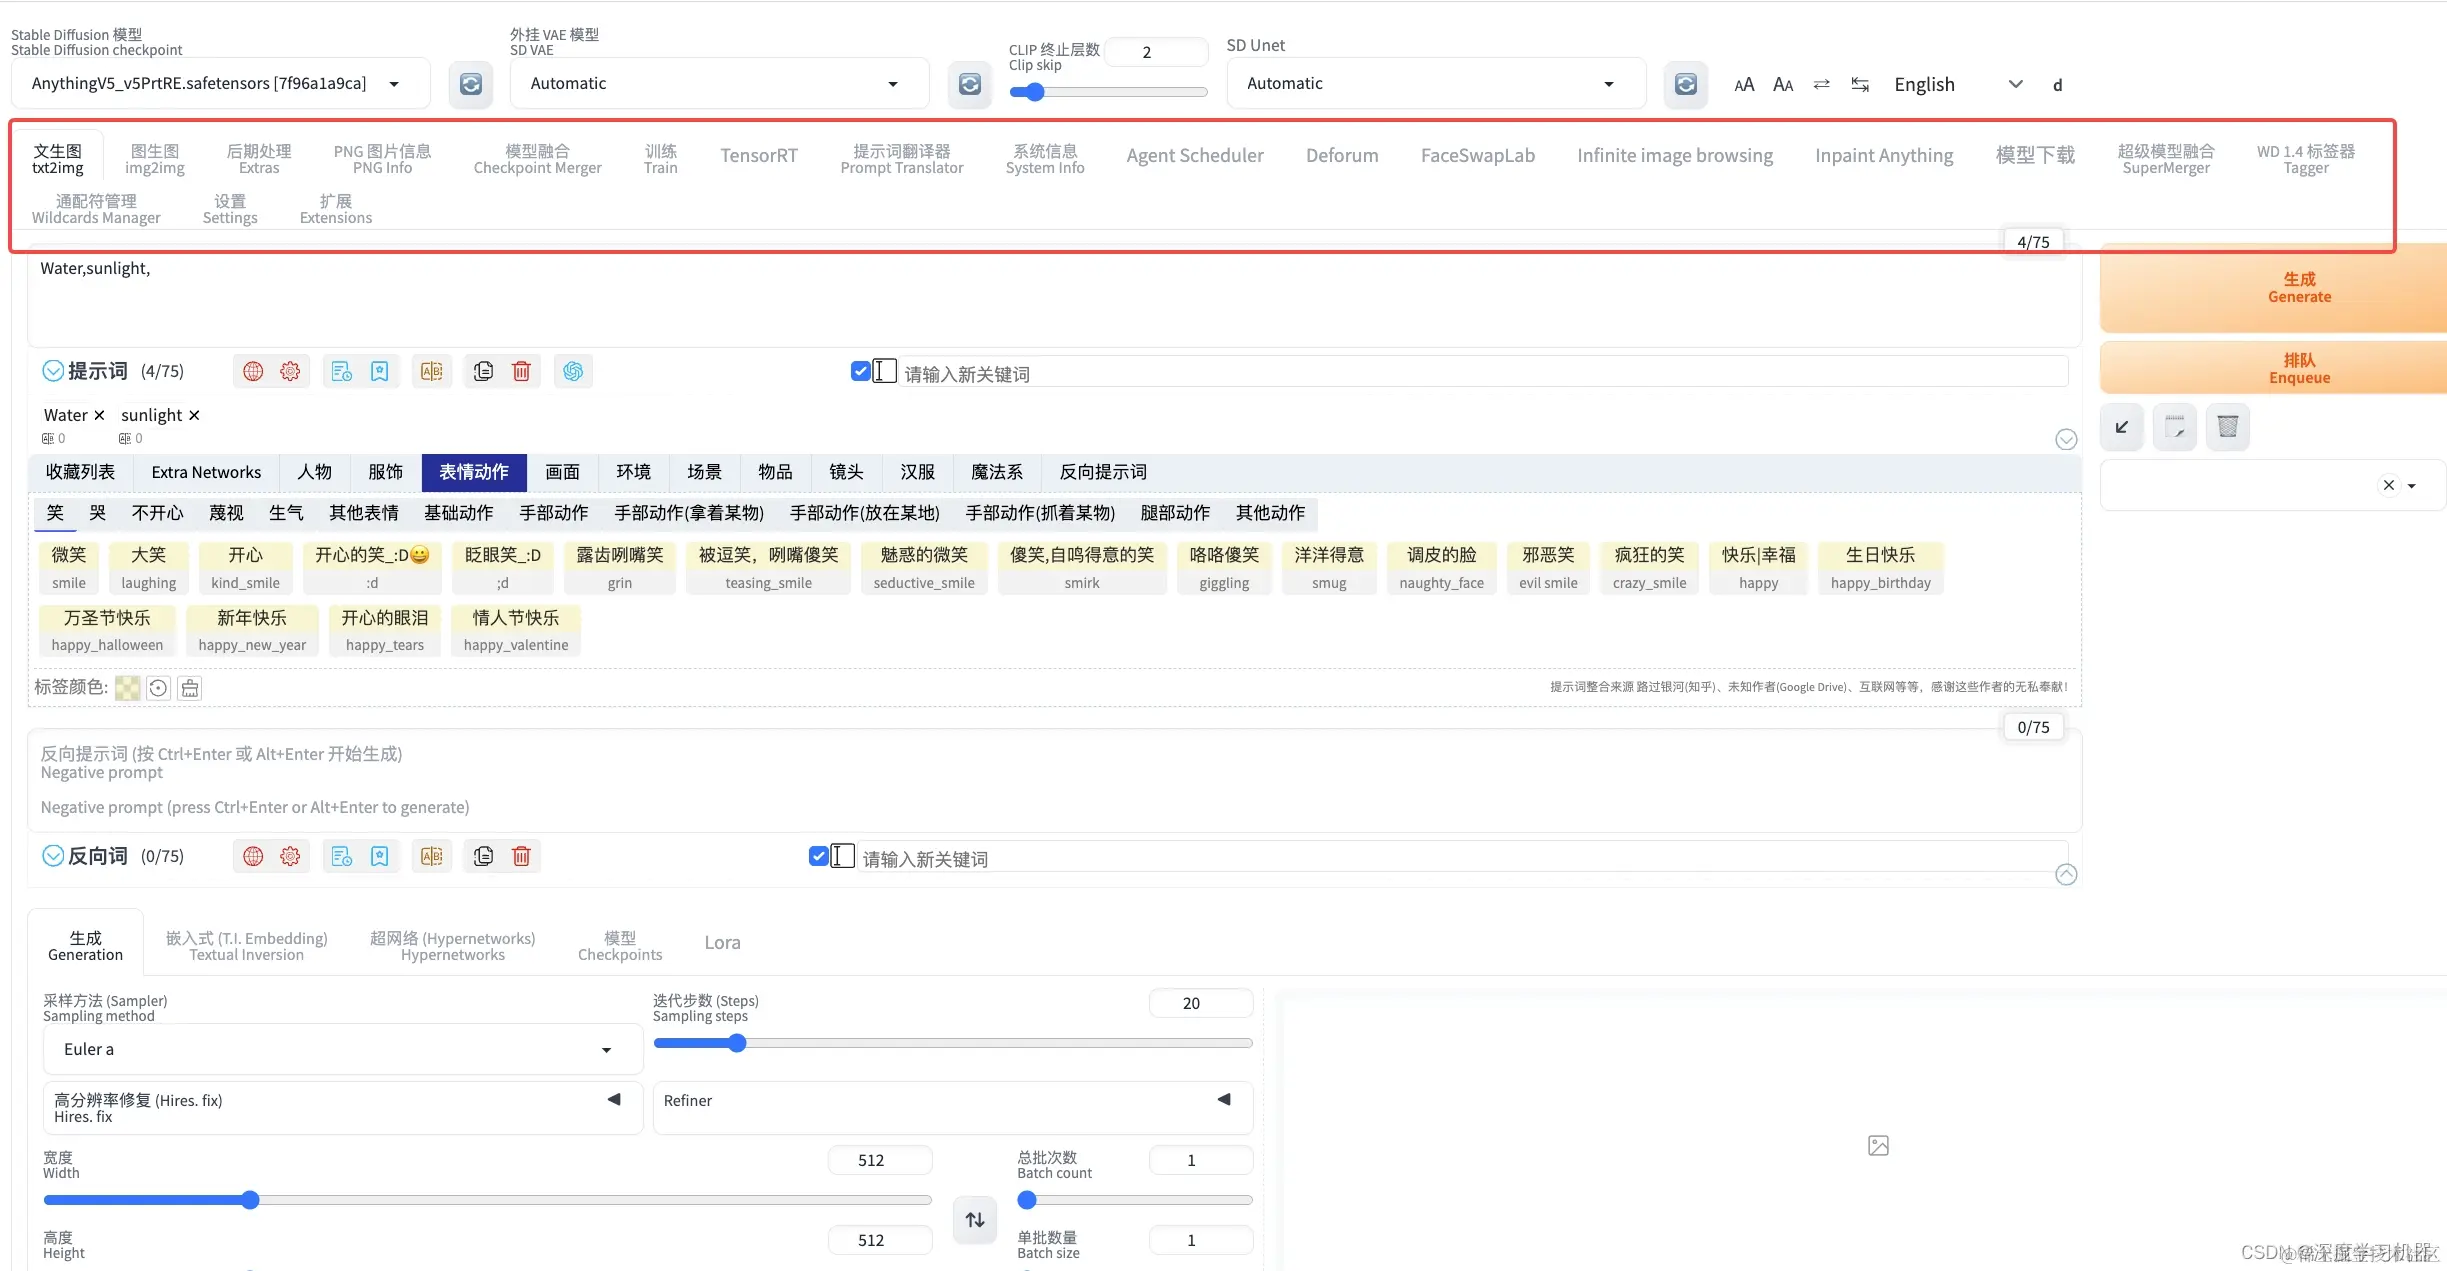The image size is (2447, 1271).
Task: Click the trash bin icon below Enqueue
Action: (2228, 428)
